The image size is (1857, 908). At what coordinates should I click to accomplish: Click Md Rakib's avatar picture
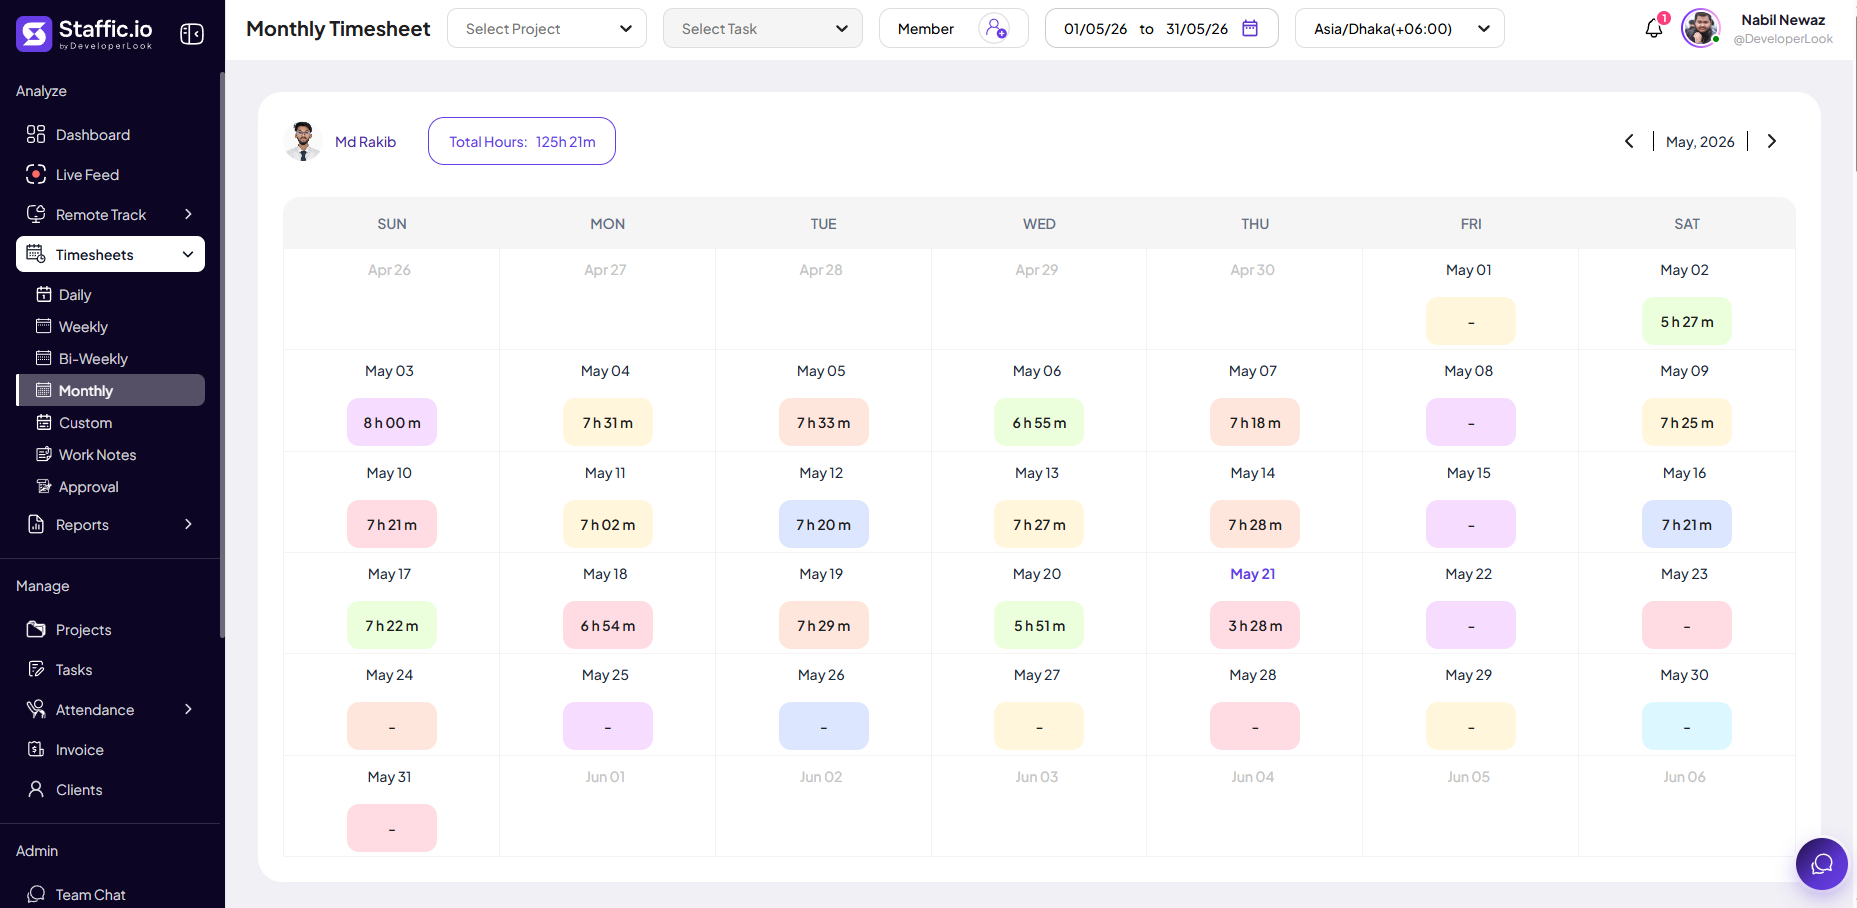pos(302,141)
